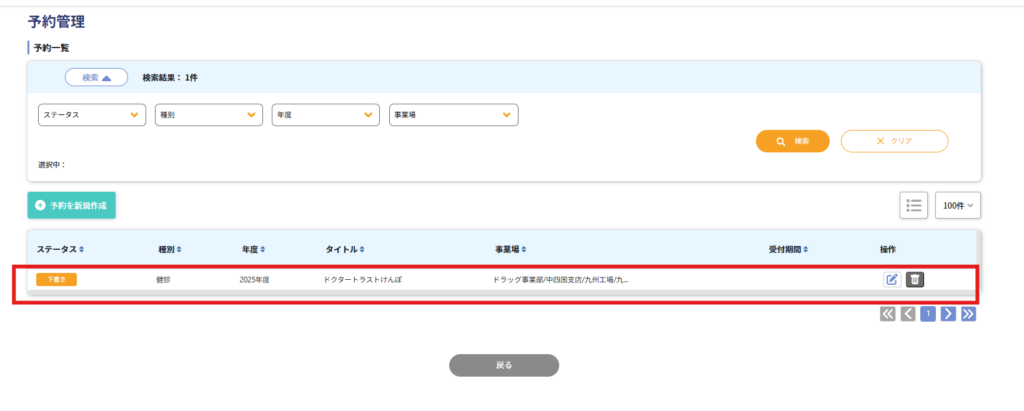
Task: Click the edit icon for the draft reservation
Action: coord(892,280)
